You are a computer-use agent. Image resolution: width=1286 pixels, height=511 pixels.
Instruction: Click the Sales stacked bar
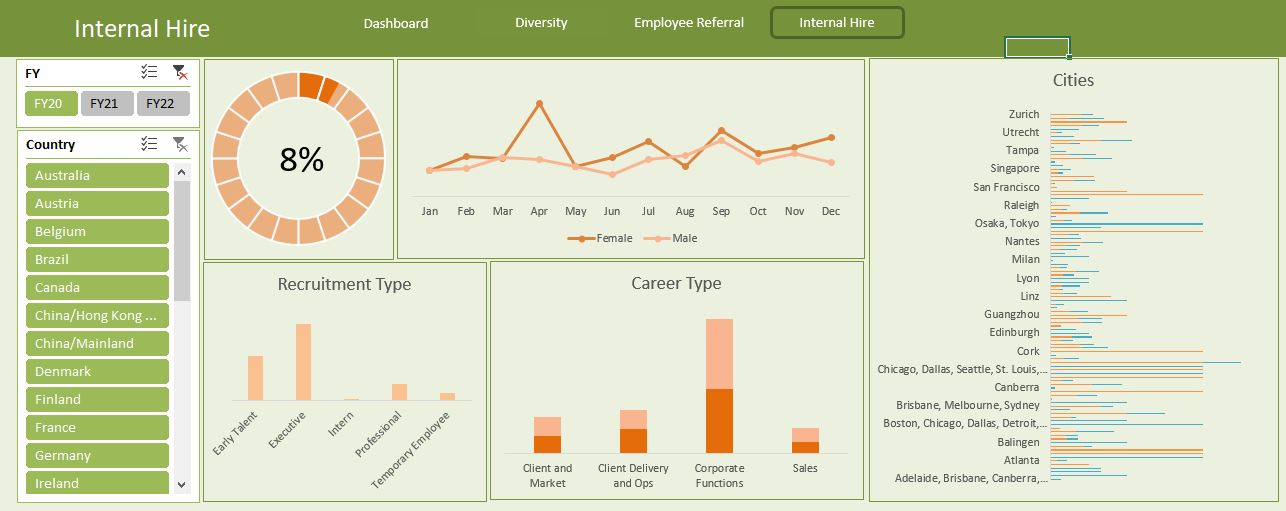[805, 440]
